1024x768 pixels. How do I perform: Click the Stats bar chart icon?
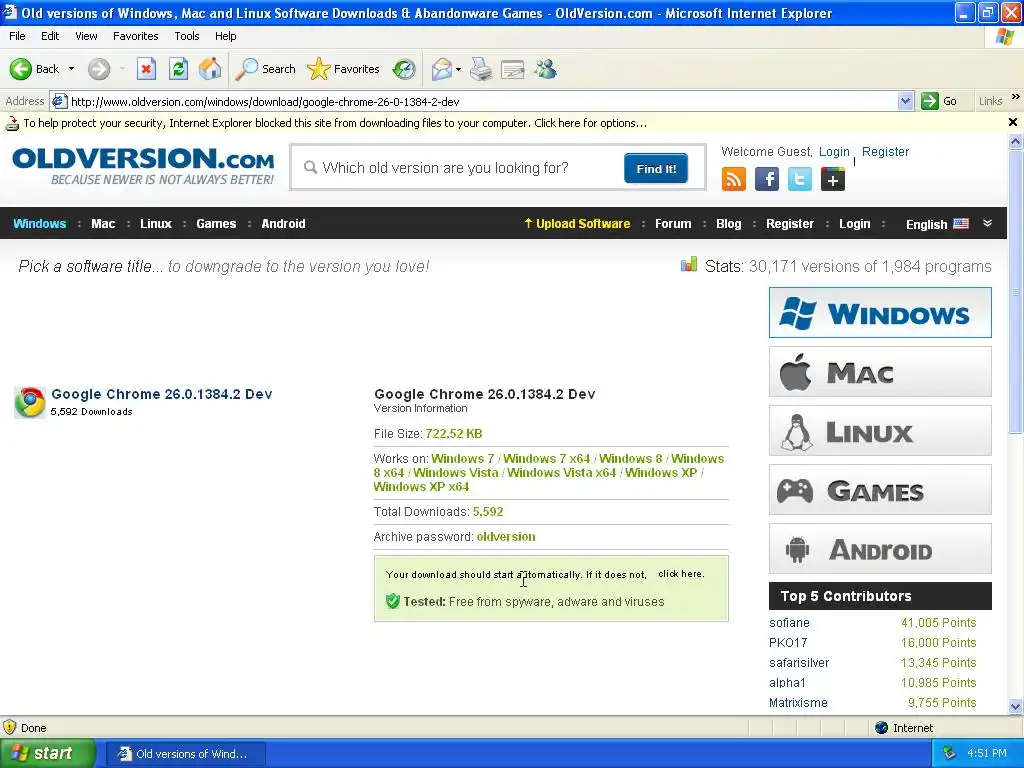[x=688, y=264]
